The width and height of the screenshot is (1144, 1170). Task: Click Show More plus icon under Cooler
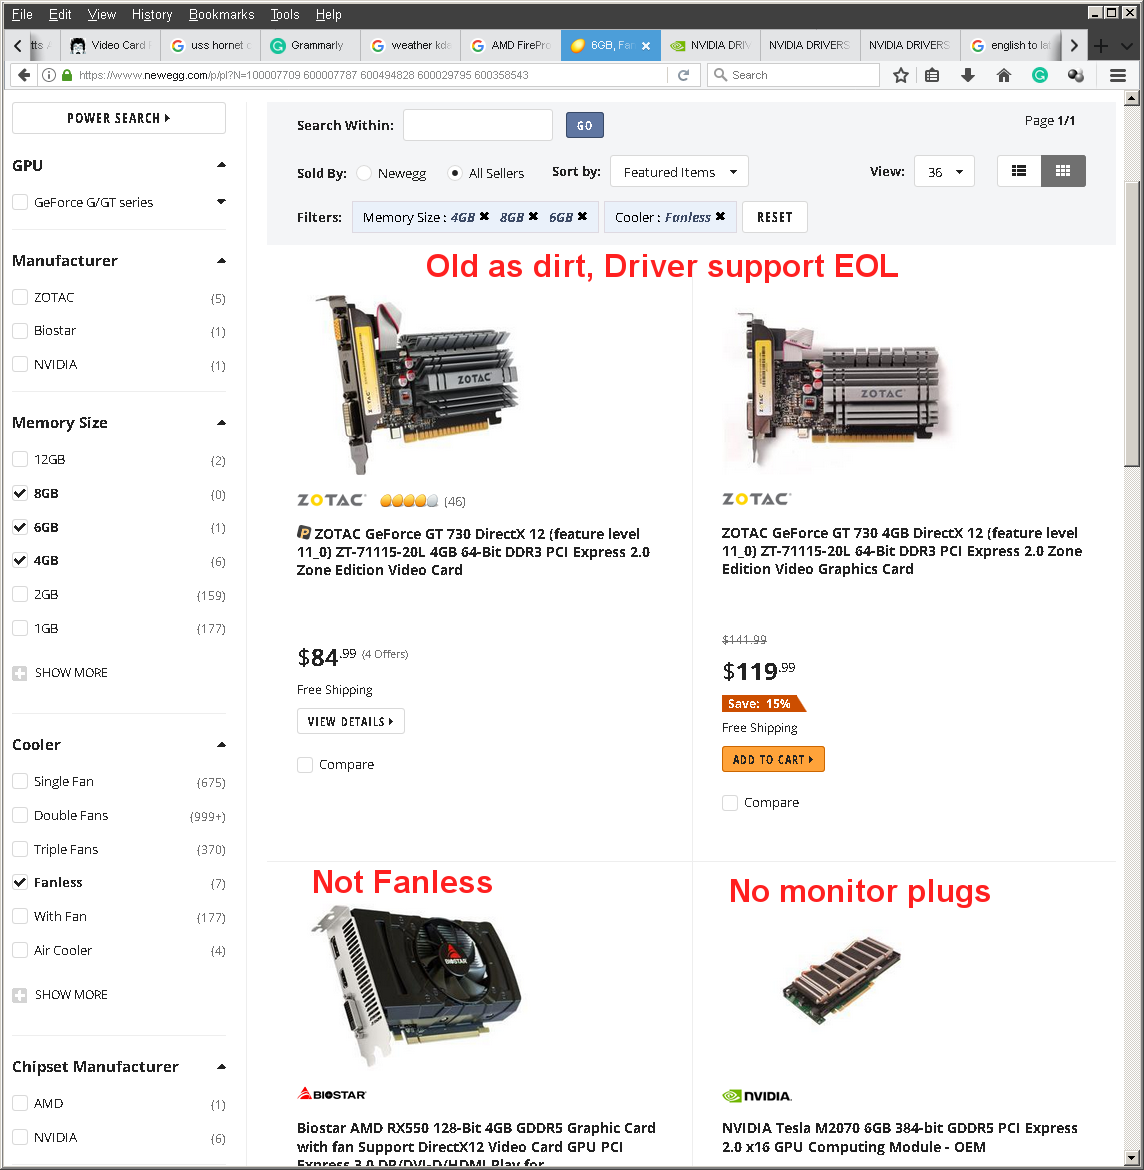tap(19, 995)
